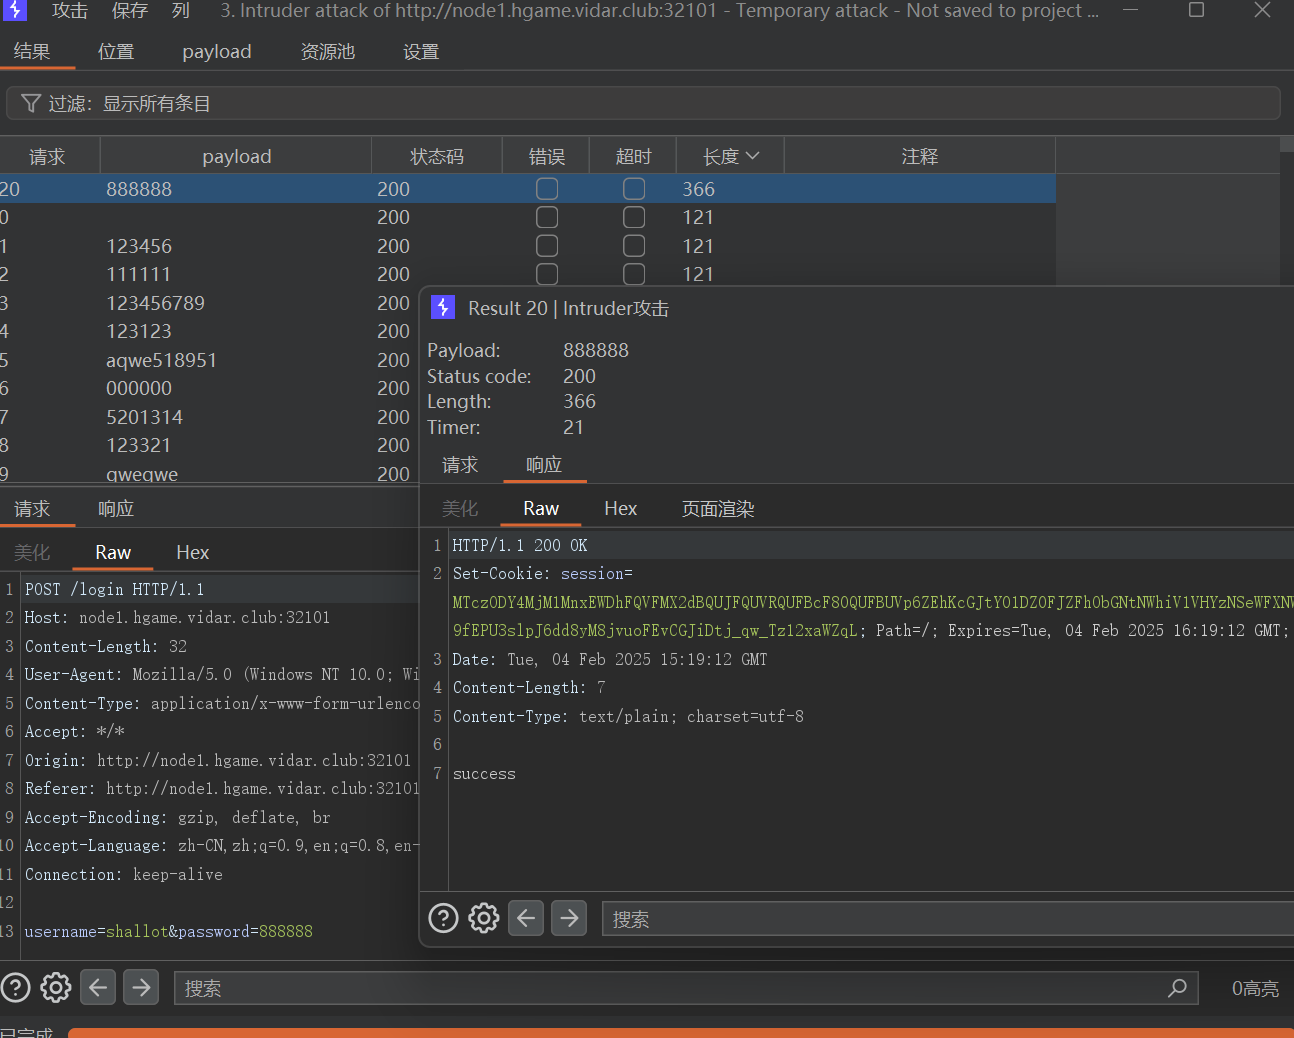Click the magnifier icon in the bottom search field

pos(1177,988)
